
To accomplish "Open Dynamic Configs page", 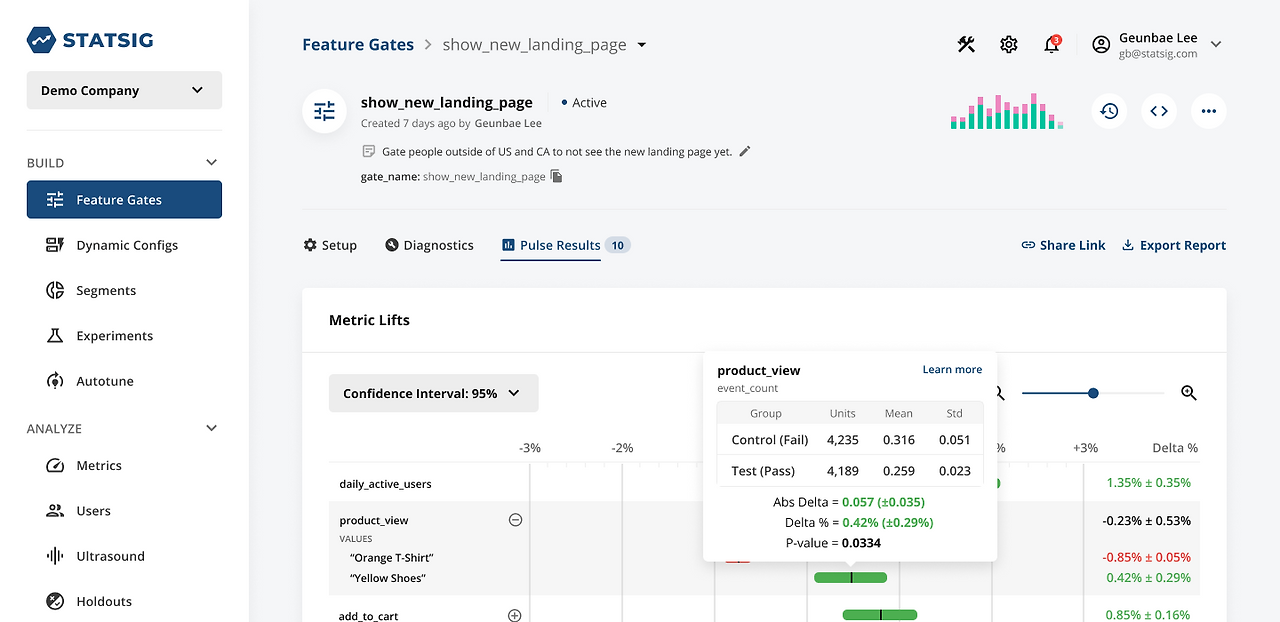I will (x=127, y=245).
